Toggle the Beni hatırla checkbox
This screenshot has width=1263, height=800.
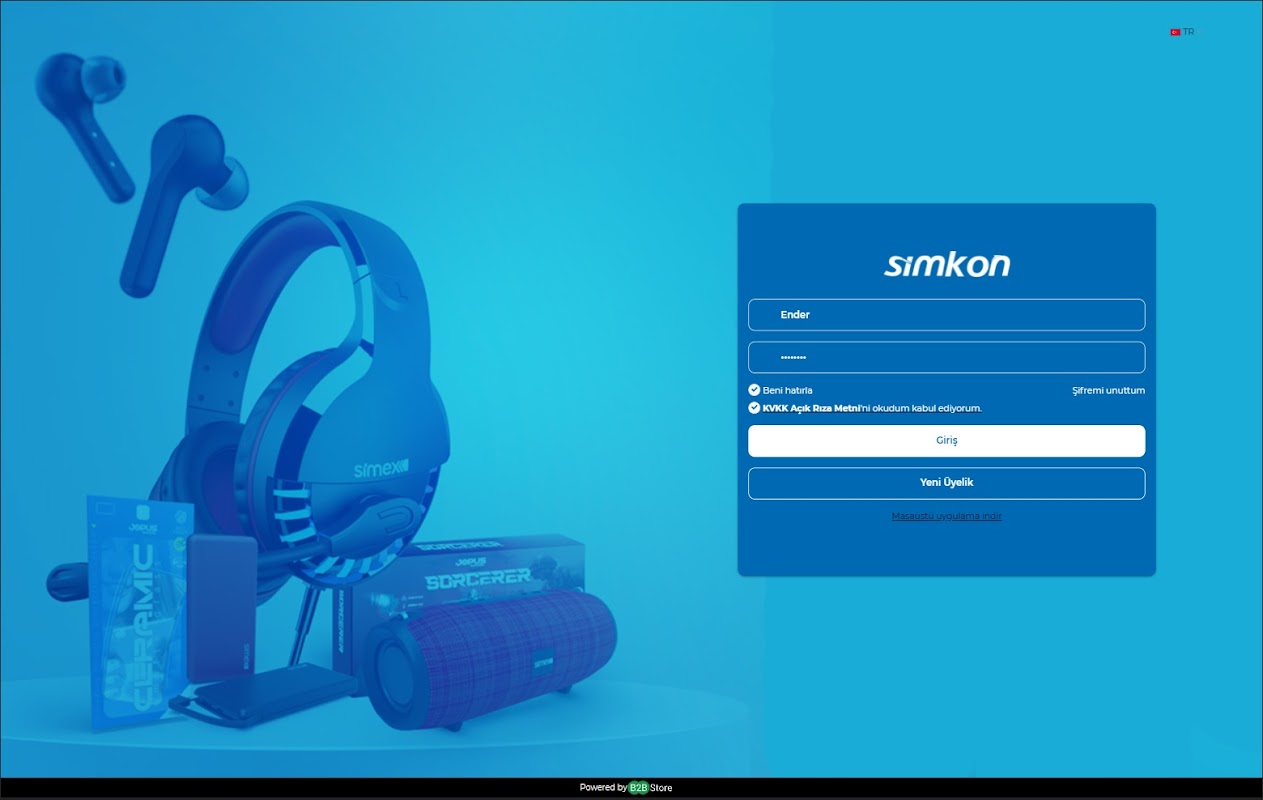coord(754,390)
